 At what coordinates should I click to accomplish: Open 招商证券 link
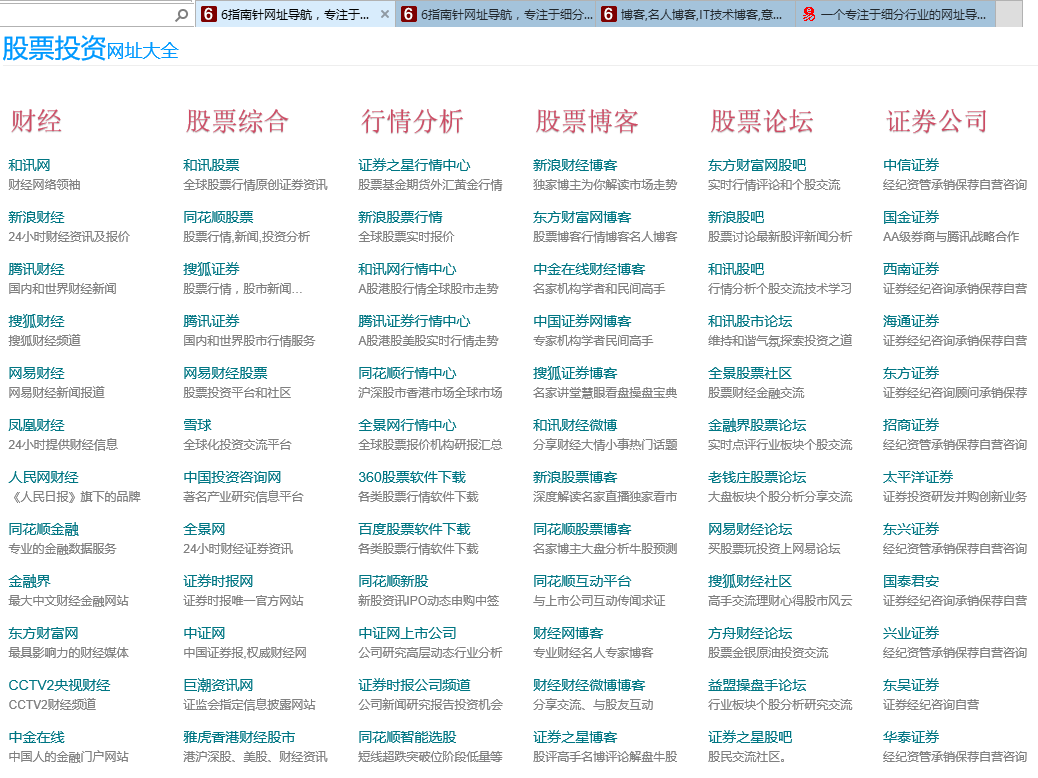[x=911, y=425]
